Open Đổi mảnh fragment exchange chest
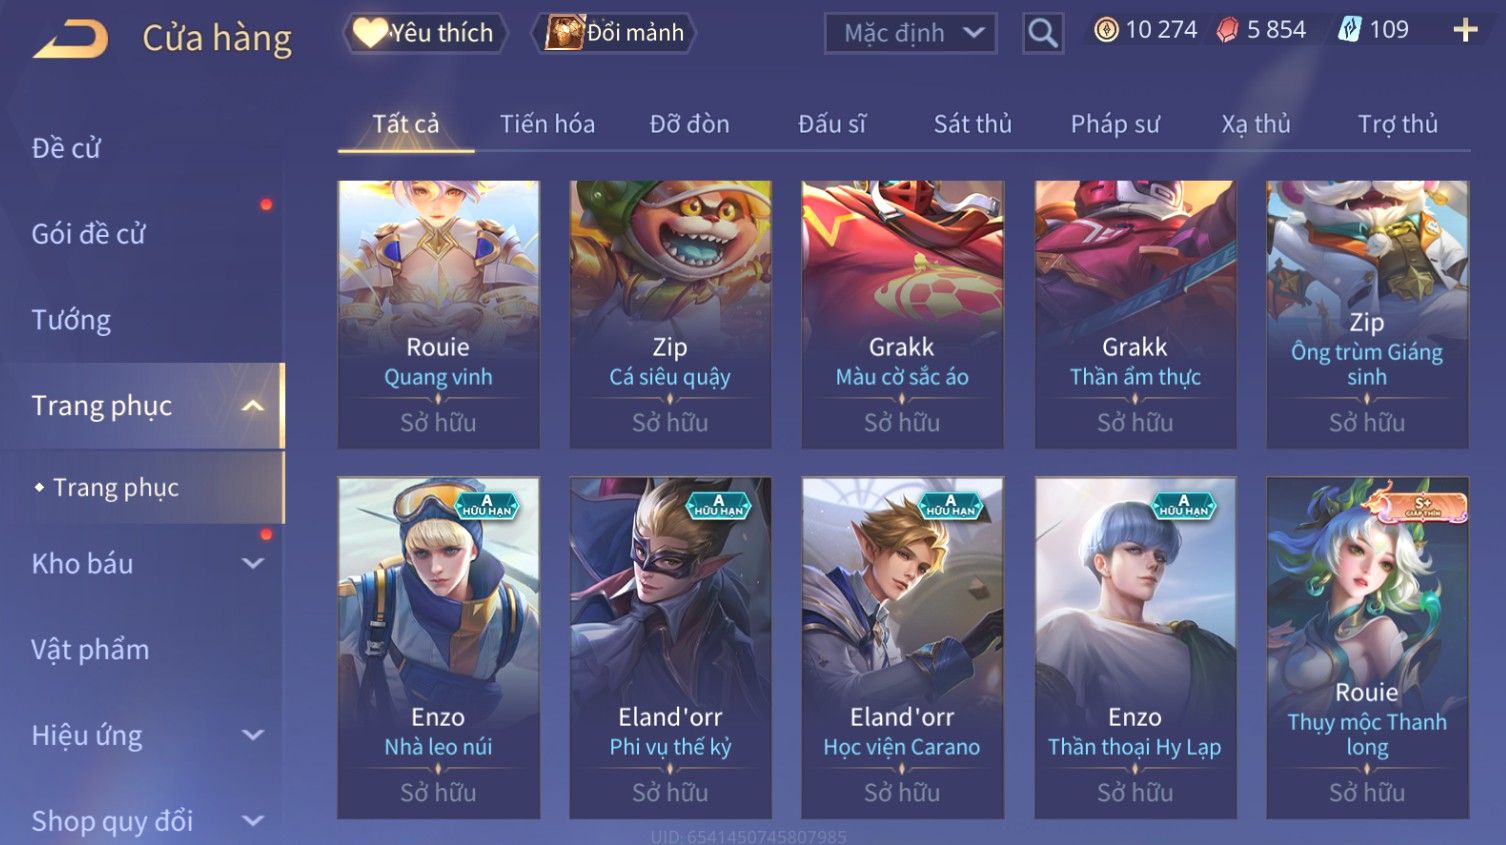 614,33
